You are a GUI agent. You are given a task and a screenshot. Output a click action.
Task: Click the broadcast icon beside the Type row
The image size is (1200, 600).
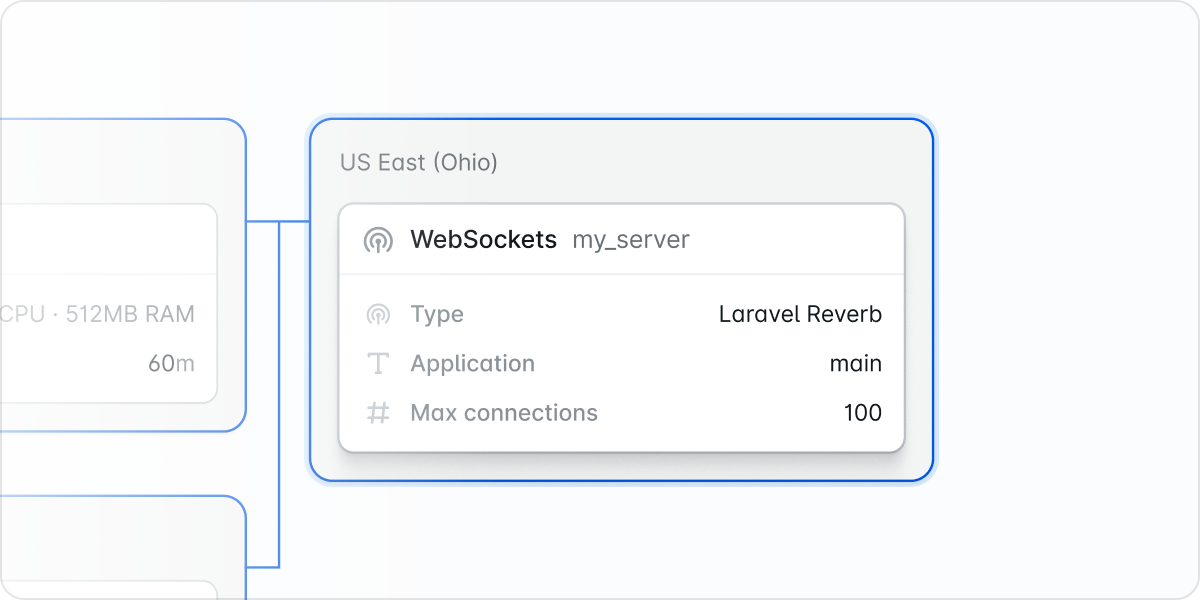pyautogui.click(x=379, y=314)
